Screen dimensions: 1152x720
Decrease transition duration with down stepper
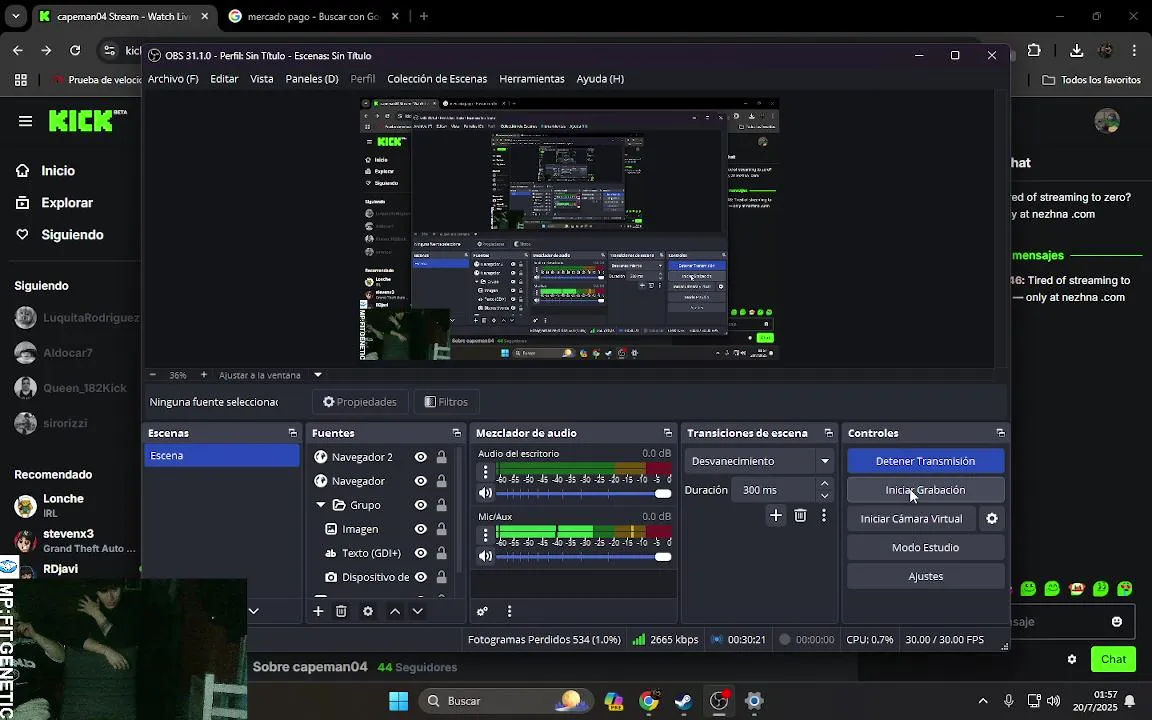824,496
